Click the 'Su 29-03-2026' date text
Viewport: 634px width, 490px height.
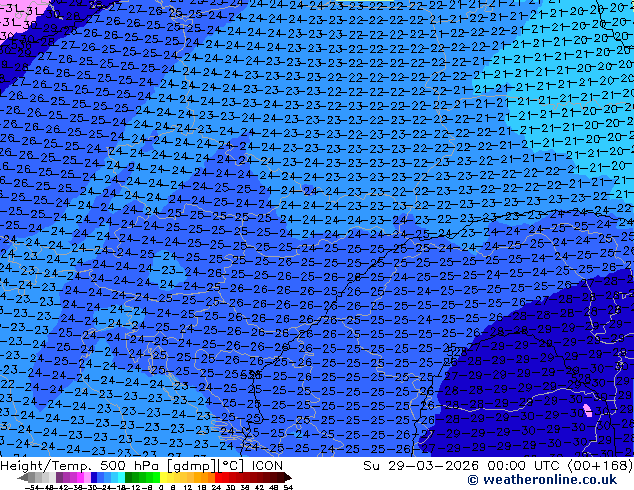(421, 466)
